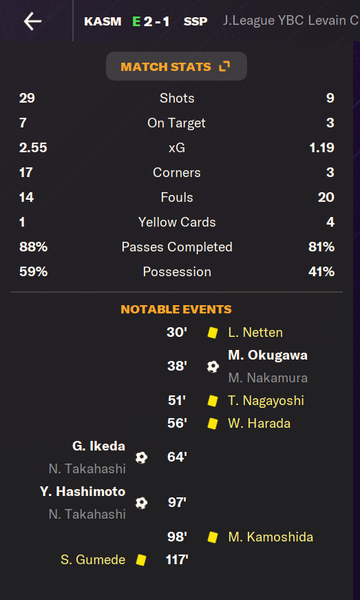The image size is (360, 600).
Task: Click the 2 - 1 match score
Action: pos(156,22)
